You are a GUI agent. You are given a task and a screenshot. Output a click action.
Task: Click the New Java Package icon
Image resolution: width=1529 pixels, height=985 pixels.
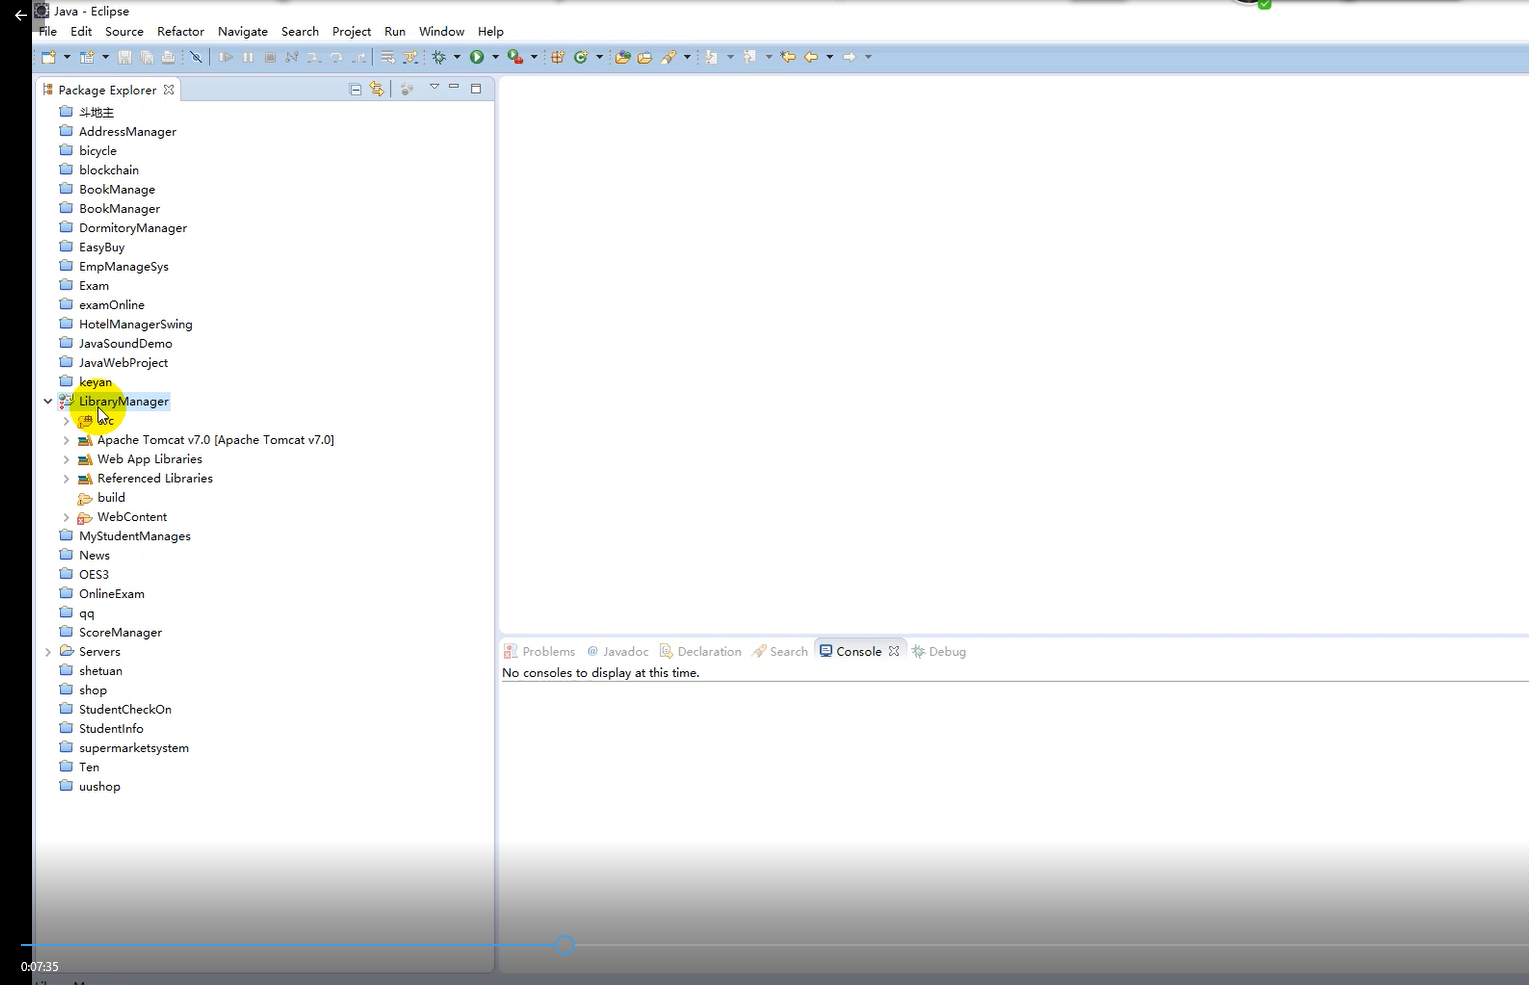(558, 57)
